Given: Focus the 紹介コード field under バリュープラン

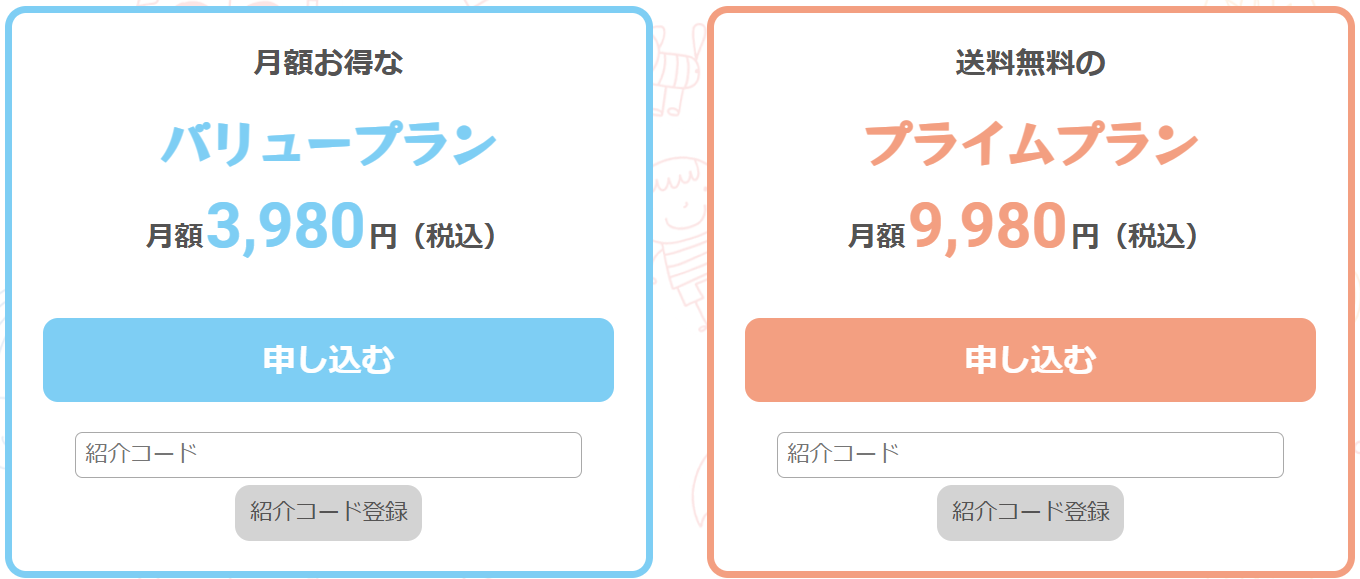Looking at the screenshot, I should coord(328,455).
